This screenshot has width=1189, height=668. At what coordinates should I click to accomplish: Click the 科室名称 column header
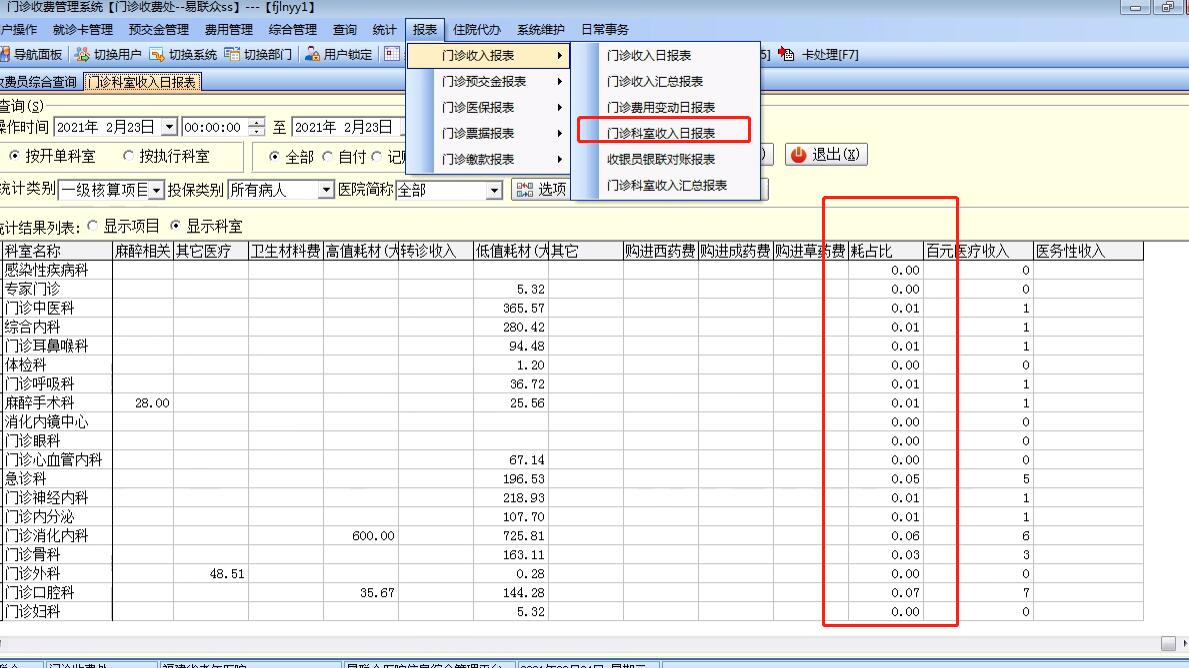pyautogui.click(x=58, y=251)
